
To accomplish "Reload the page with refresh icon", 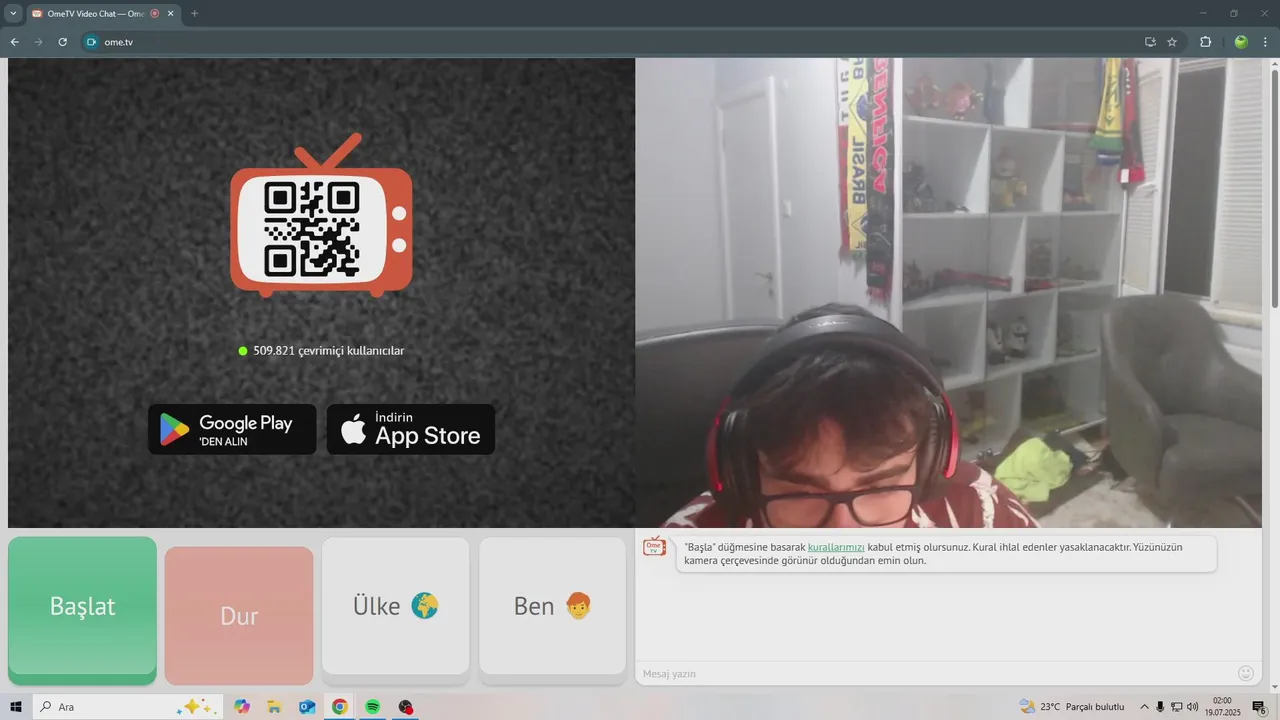I will 62,42.
